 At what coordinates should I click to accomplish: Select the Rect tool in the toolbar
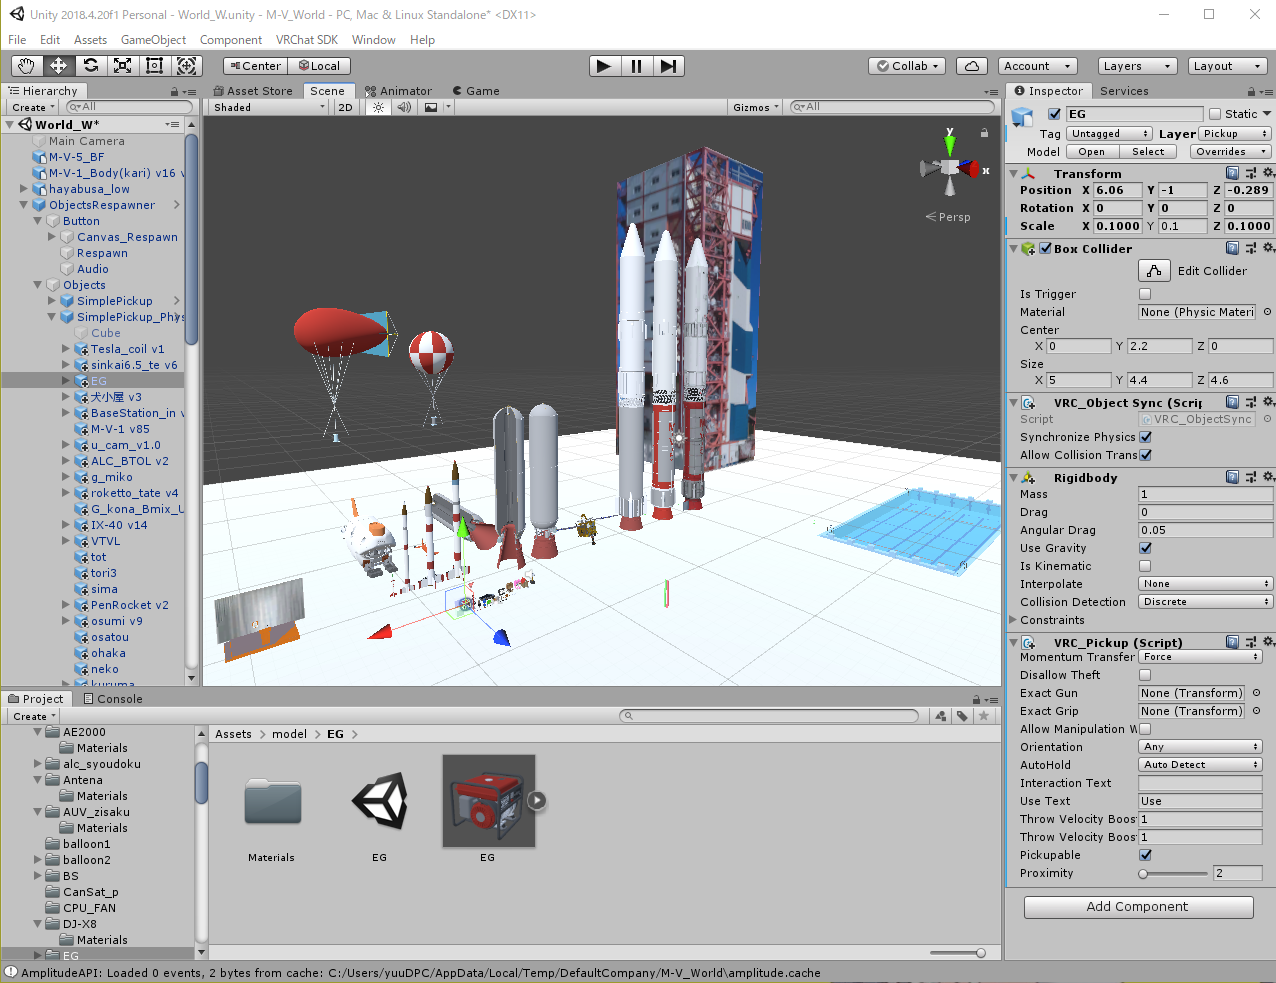click(155, 66)
